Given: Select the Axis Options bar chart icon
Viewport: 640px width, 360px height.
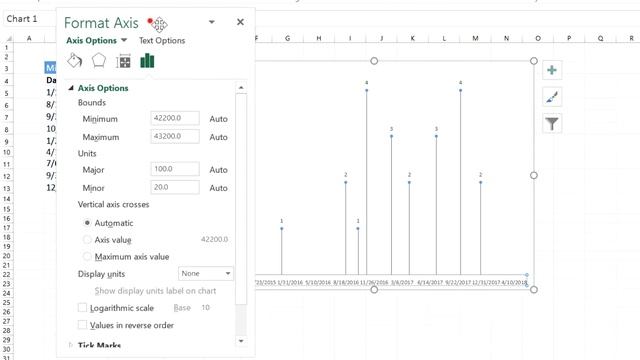Looking at the screenshot, I should point(147,61).
